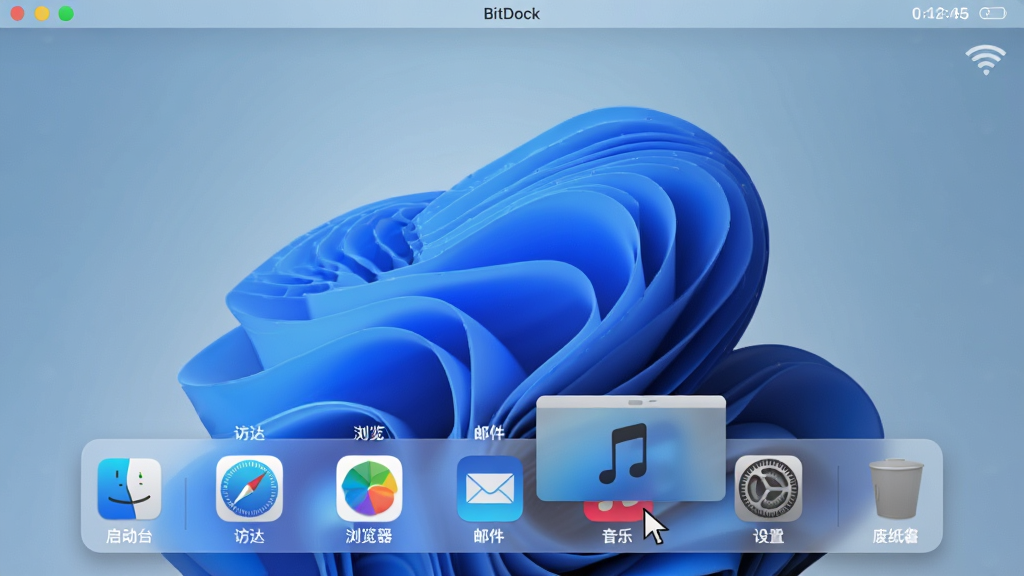Open the 废纸篓 trash can icon
The width and height of the screenshot is (1024, 576).
pyautogui.click(x=895, y=488)
